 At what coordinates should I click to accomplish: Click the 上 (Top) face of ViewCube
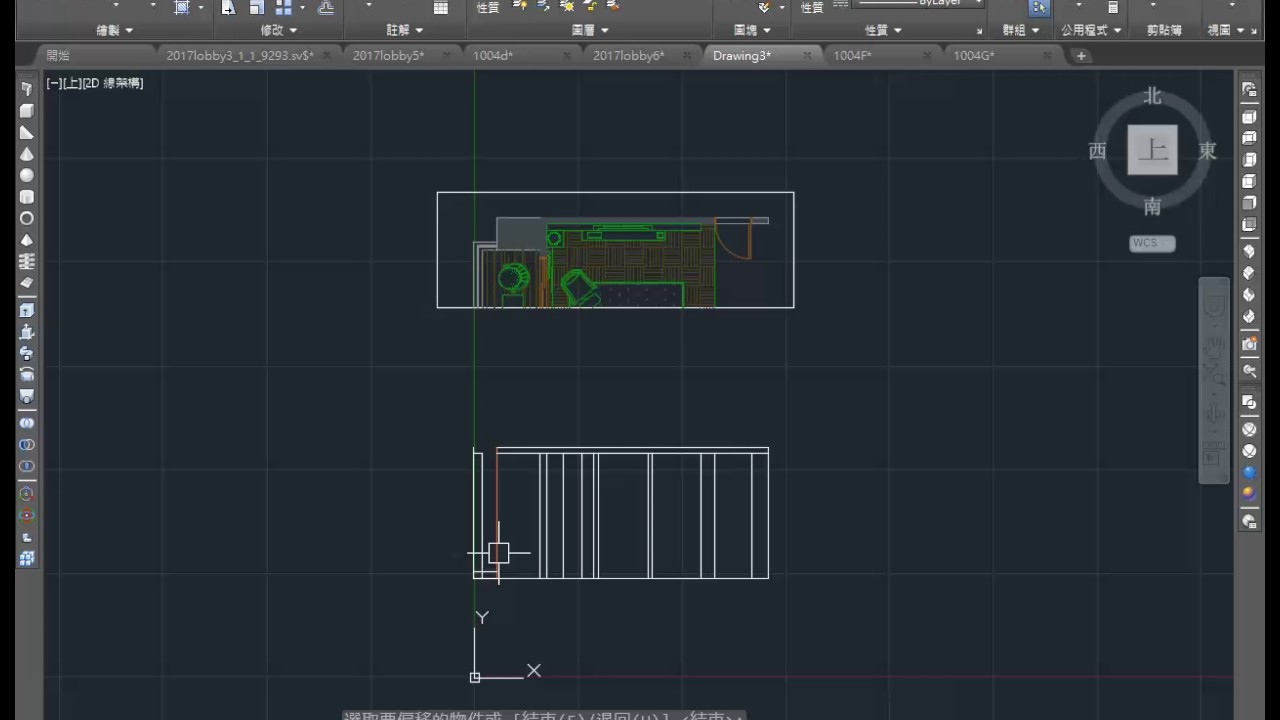click(1152, 150)
